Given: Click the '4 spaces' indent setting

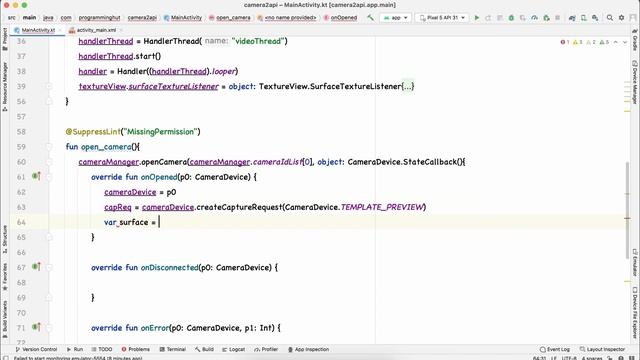Looking at the screenshot, I should tap(592, 358).
